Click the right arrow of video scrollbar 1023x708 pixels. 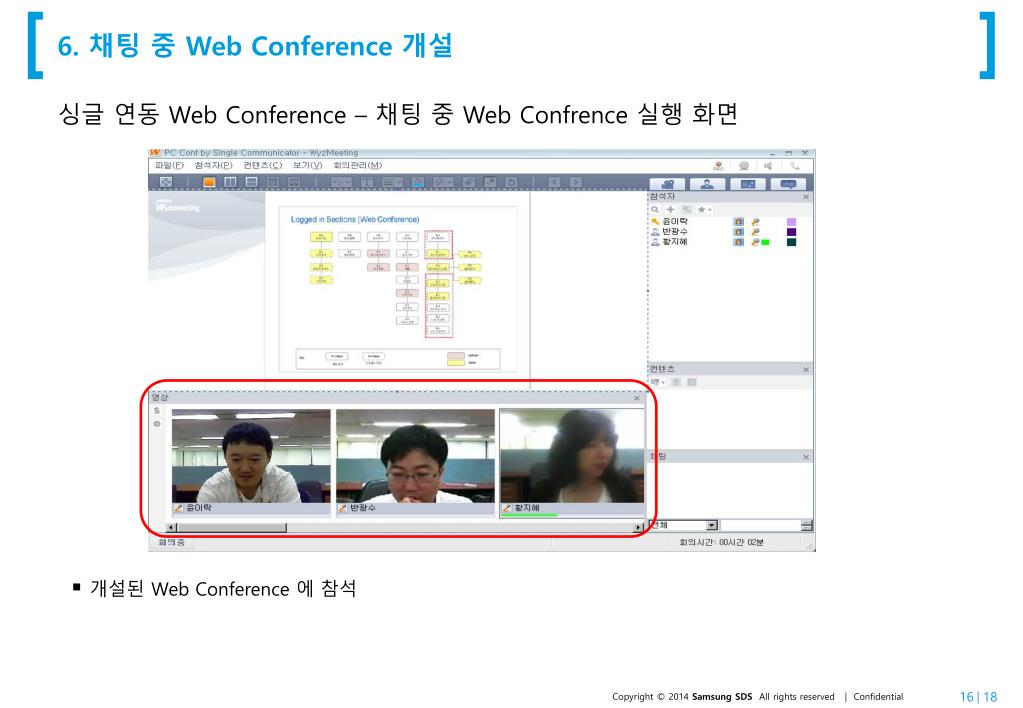pos(638,527)
